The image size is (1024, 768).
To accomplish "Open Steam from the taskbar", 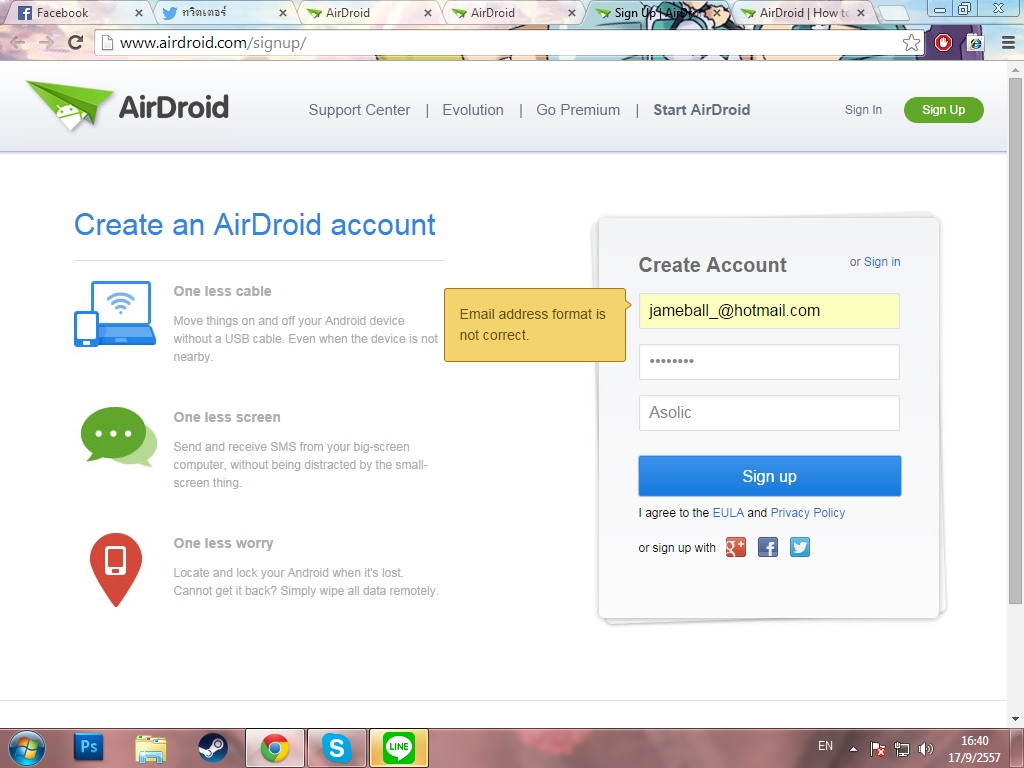I will tap(213, 748).
